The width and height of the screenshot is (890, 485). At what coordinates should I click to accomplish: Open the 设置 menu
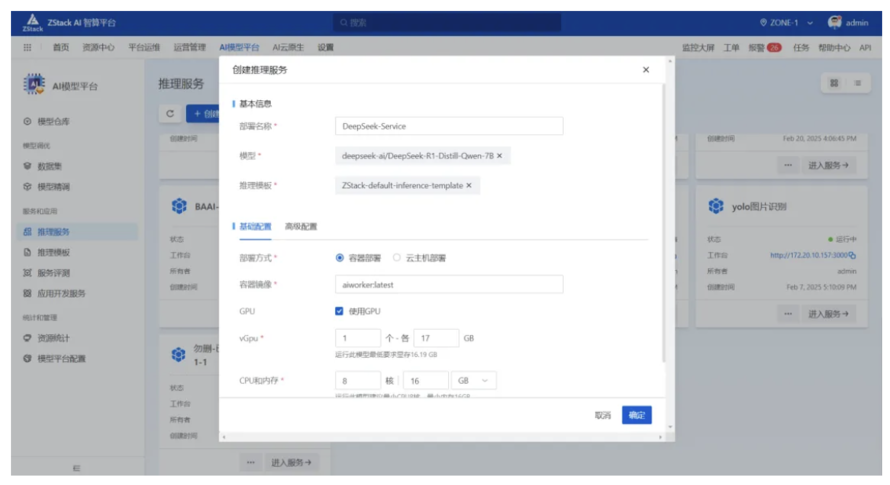click(x=326, y=47)
